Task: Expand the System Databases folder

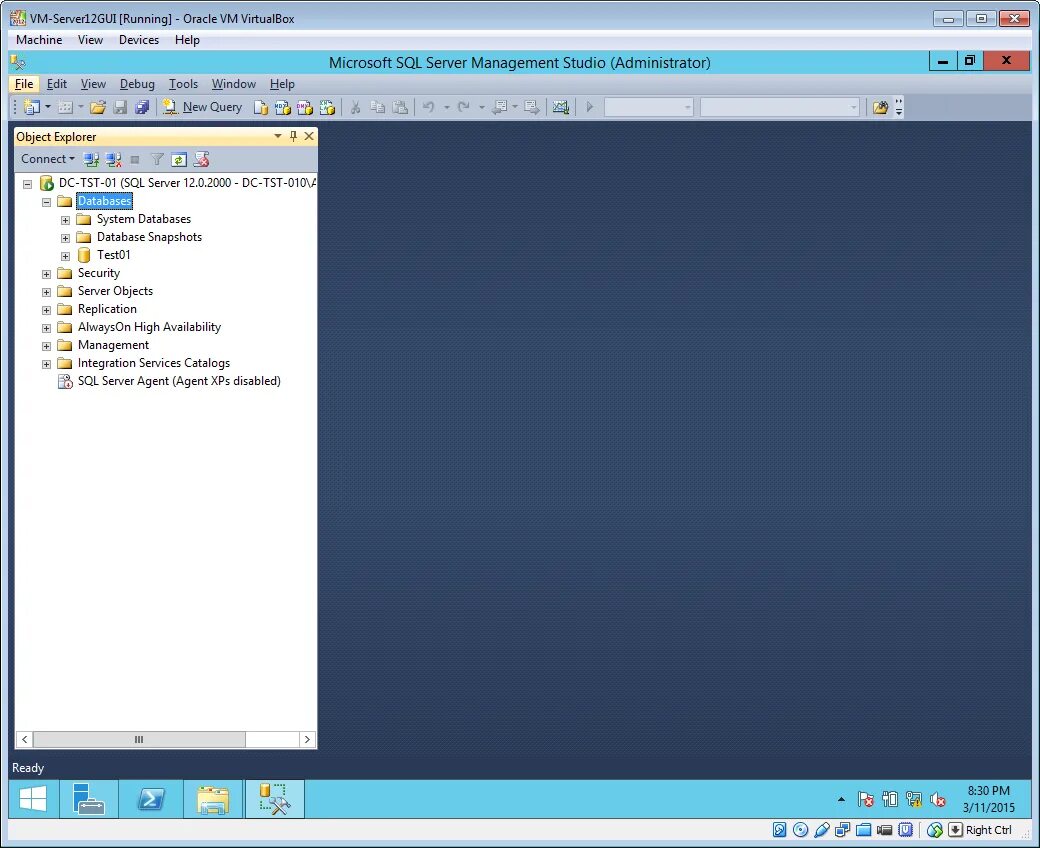Action: [x=65, y=220]
